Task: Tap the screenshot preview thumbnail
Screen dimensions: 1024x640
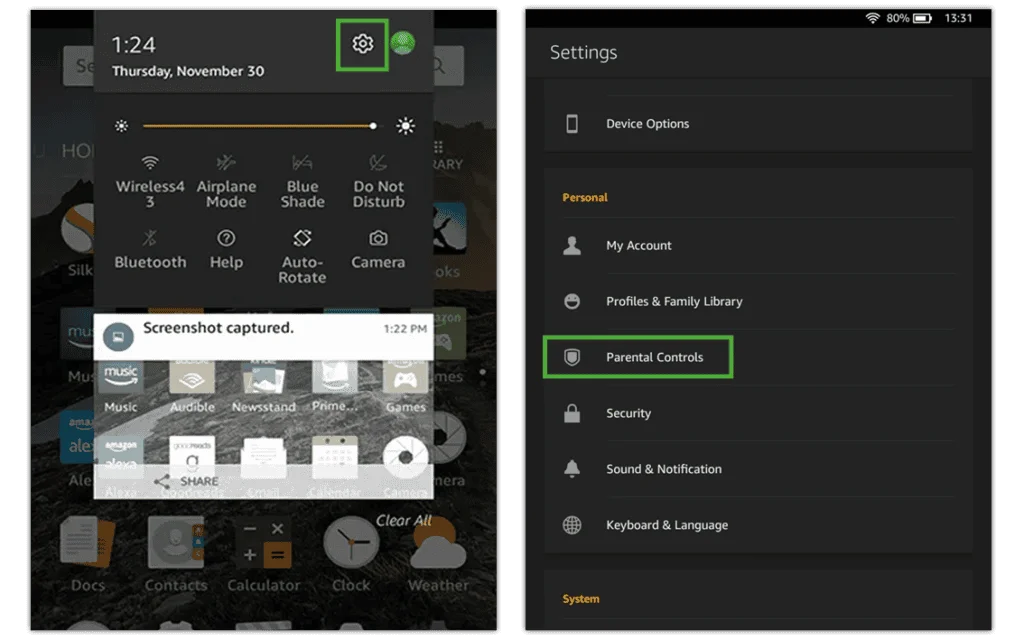Action: click(263, 429)
